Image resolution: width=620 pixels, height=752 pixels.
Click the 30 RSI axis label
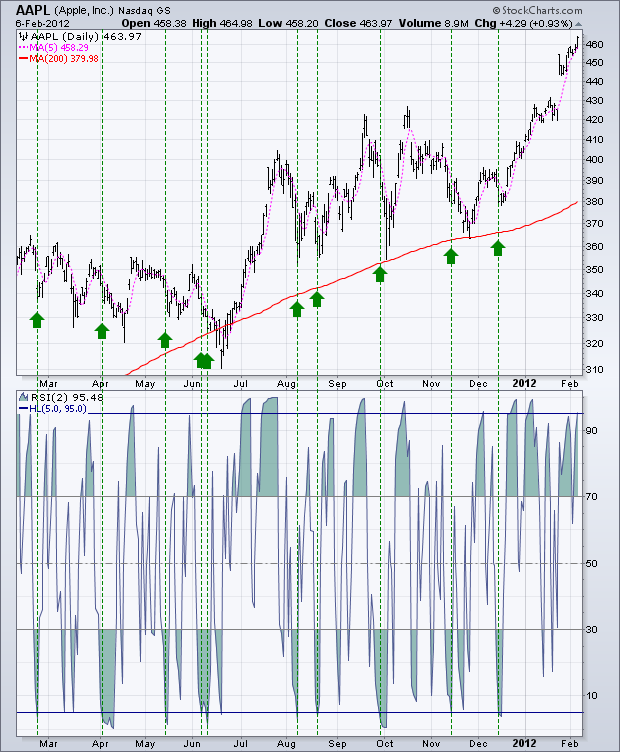(592, 630)
